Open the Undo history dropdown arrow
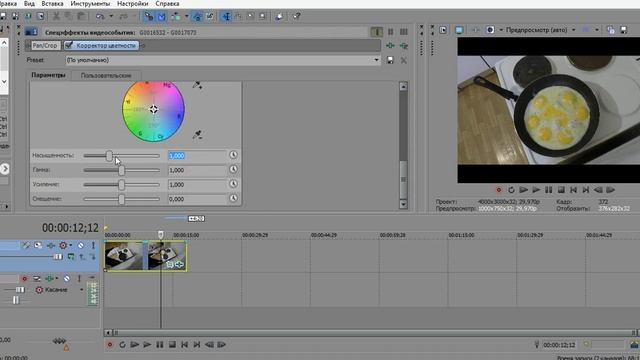 click(x=111, y=16)
